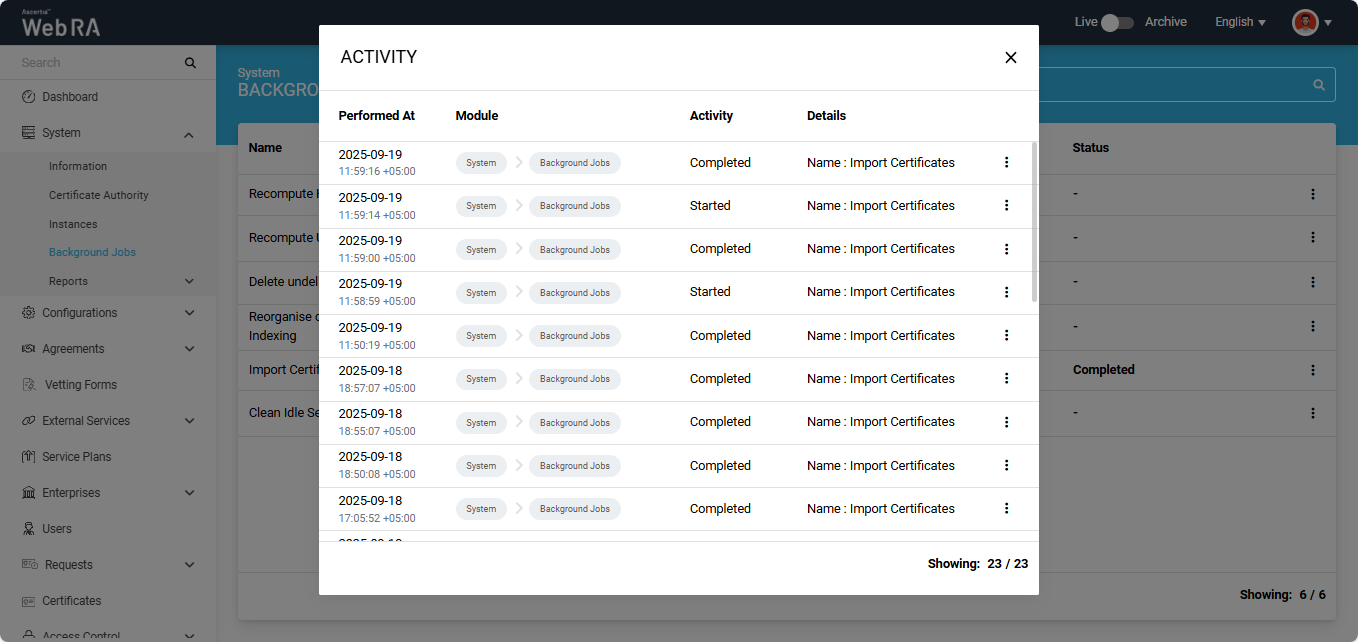Toggle the Live/Archive switch
Screen dimensions: 1358x642
pos(1116,22)
